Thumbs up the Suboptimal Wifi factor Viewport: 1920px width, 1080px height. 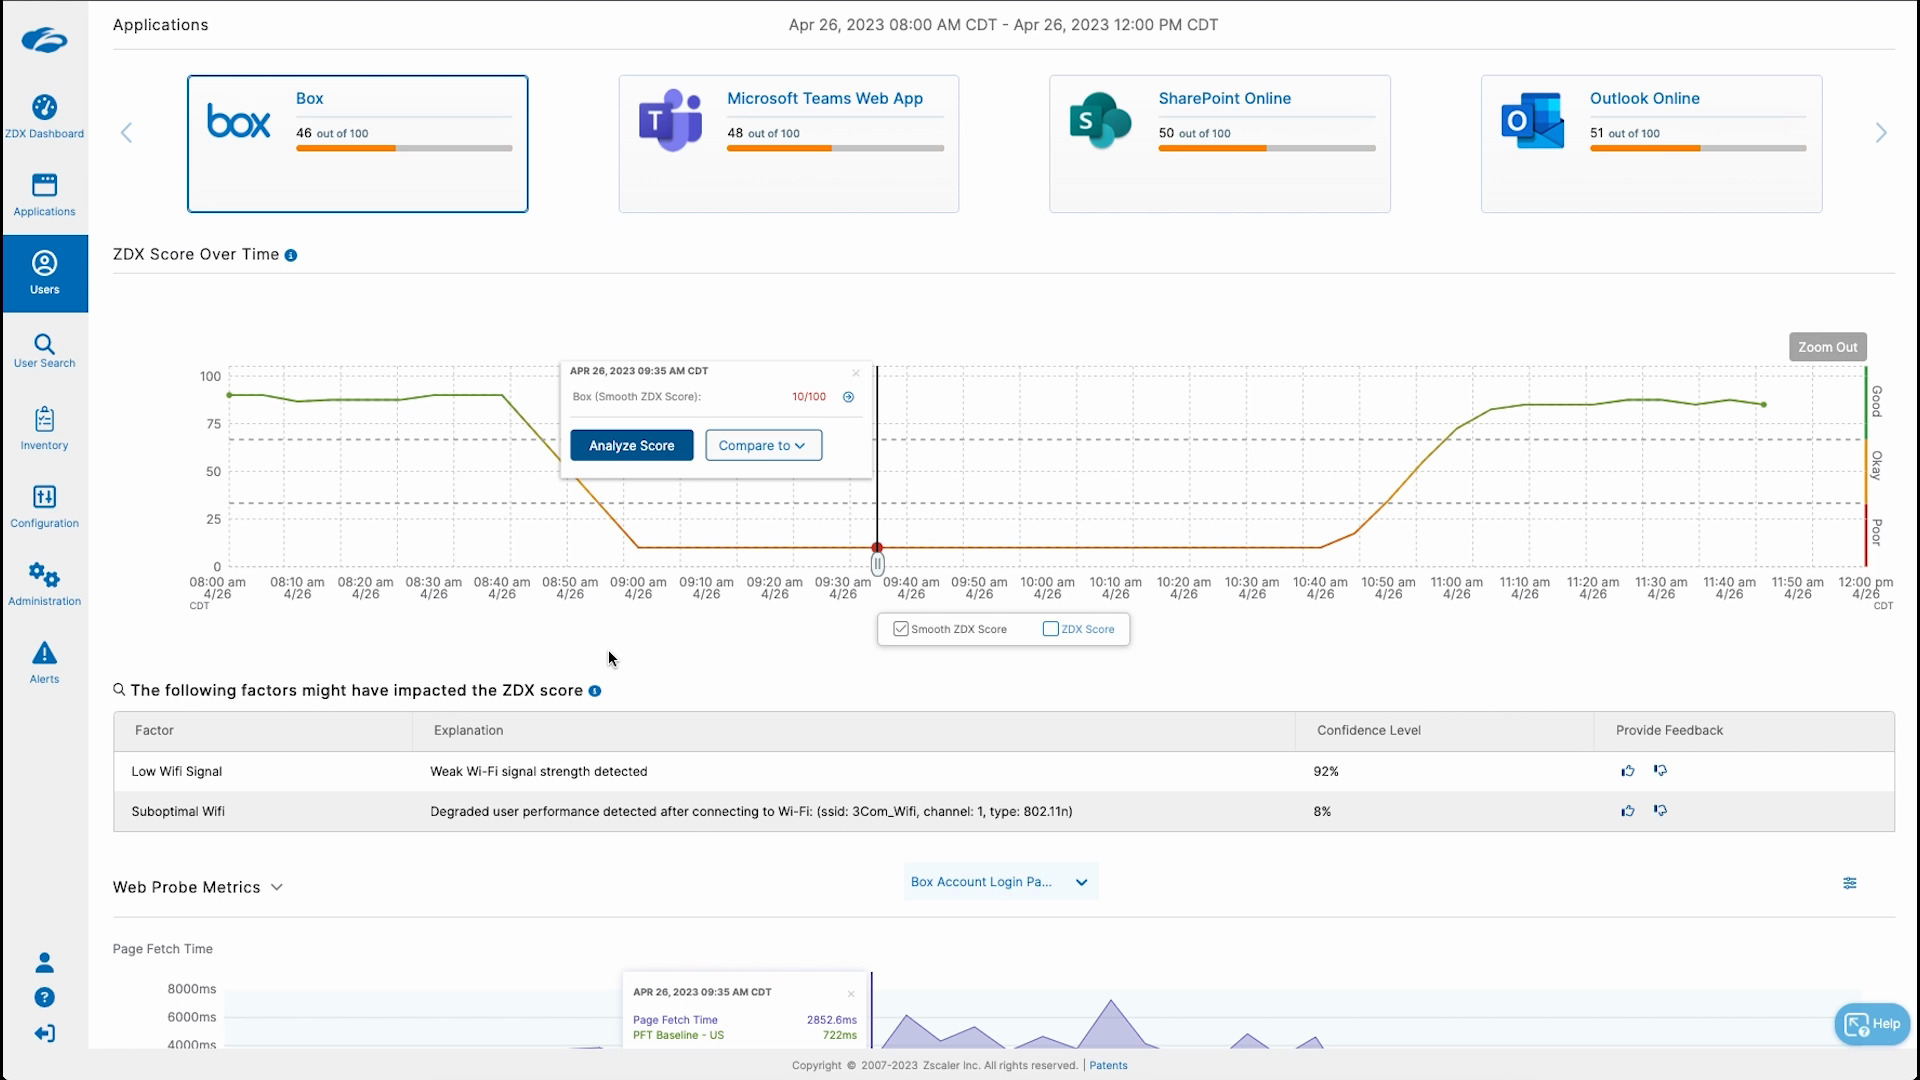coord(1628,811)
